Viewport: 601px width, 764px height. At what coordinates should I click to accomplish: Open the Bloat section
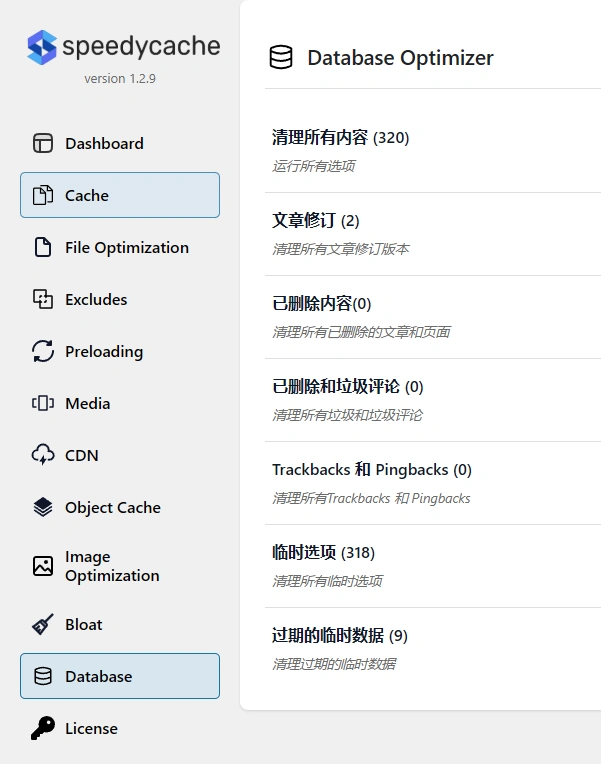120,624
